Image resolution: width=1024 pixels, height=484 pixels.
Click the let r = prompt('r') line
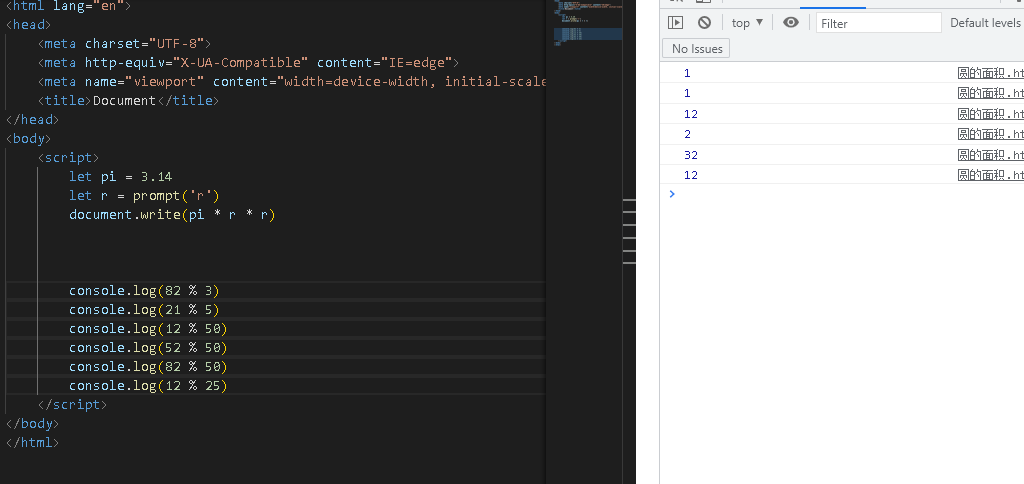point(144,195)
